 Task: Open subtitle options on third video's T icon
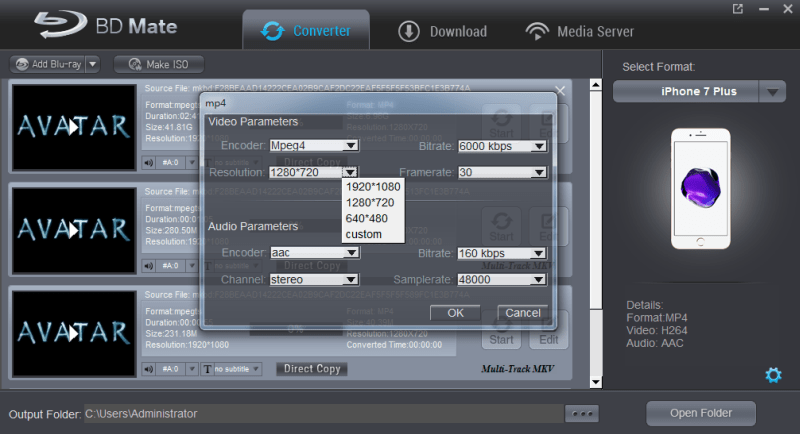(x=207, y=369)
